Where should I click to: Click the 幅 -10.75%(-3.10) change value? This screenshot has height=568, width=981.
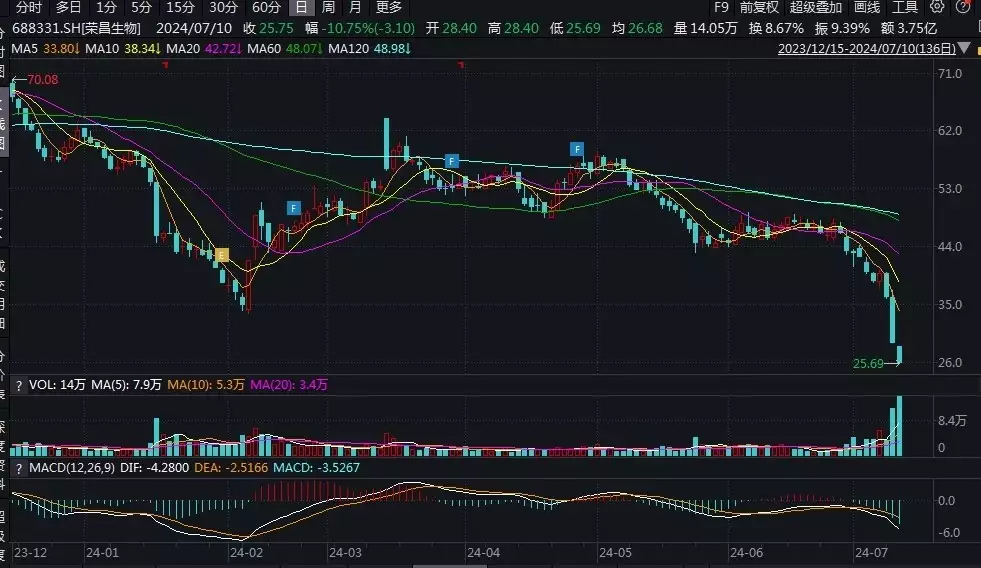(x=360, y=28)
